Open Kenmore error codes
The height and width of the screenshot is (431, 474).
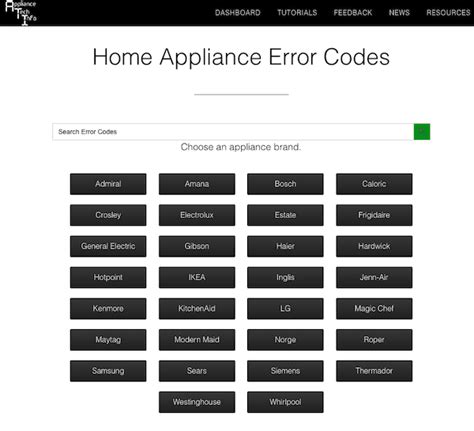click(x=108, y=309)
